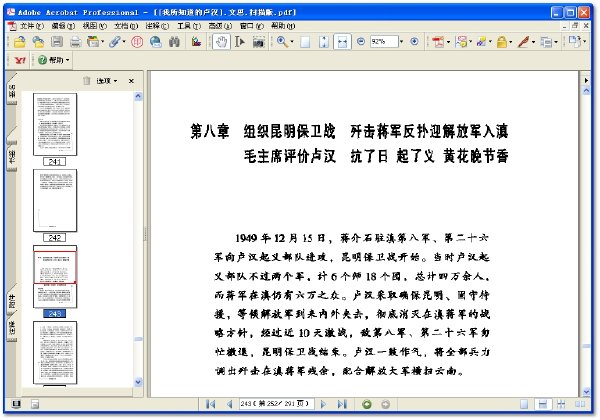
Task: Toggle Continuous page layout button
Action: (x=543, y=404)
